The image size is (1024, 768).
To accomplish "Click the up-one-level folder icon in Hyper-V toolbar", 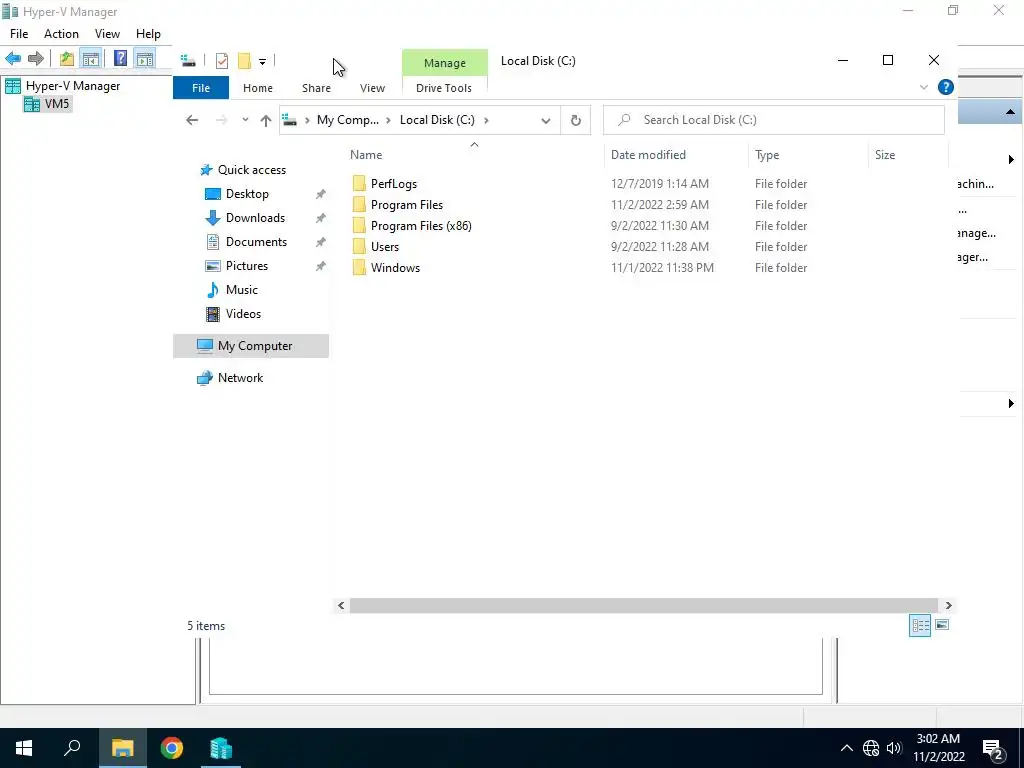I will 67,59.
